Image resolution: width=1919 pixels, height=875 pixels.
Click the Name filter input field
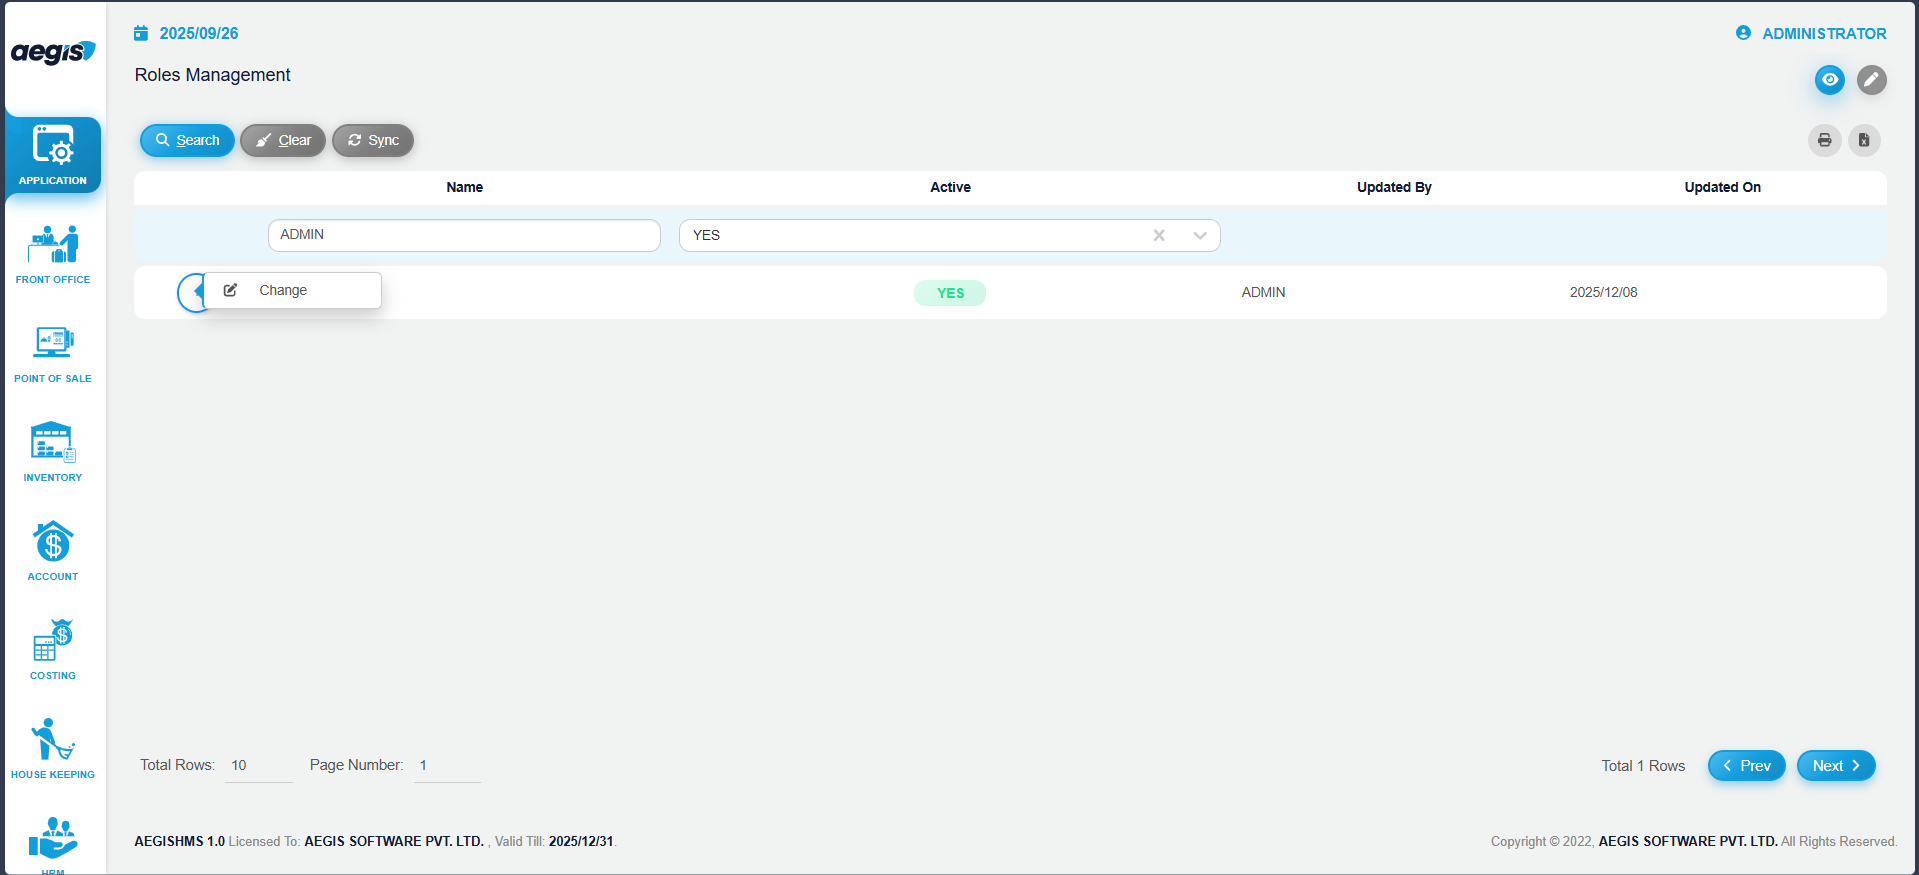pos(464,235)
